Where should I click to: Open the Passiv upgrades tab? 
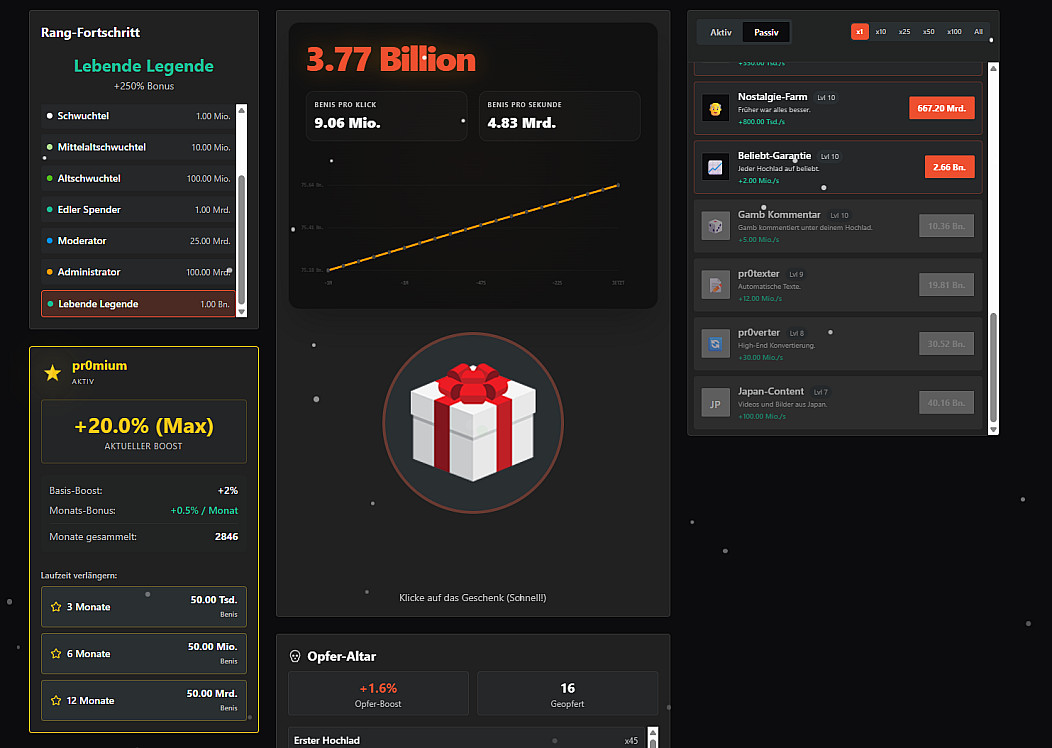[x=766, y=33]
